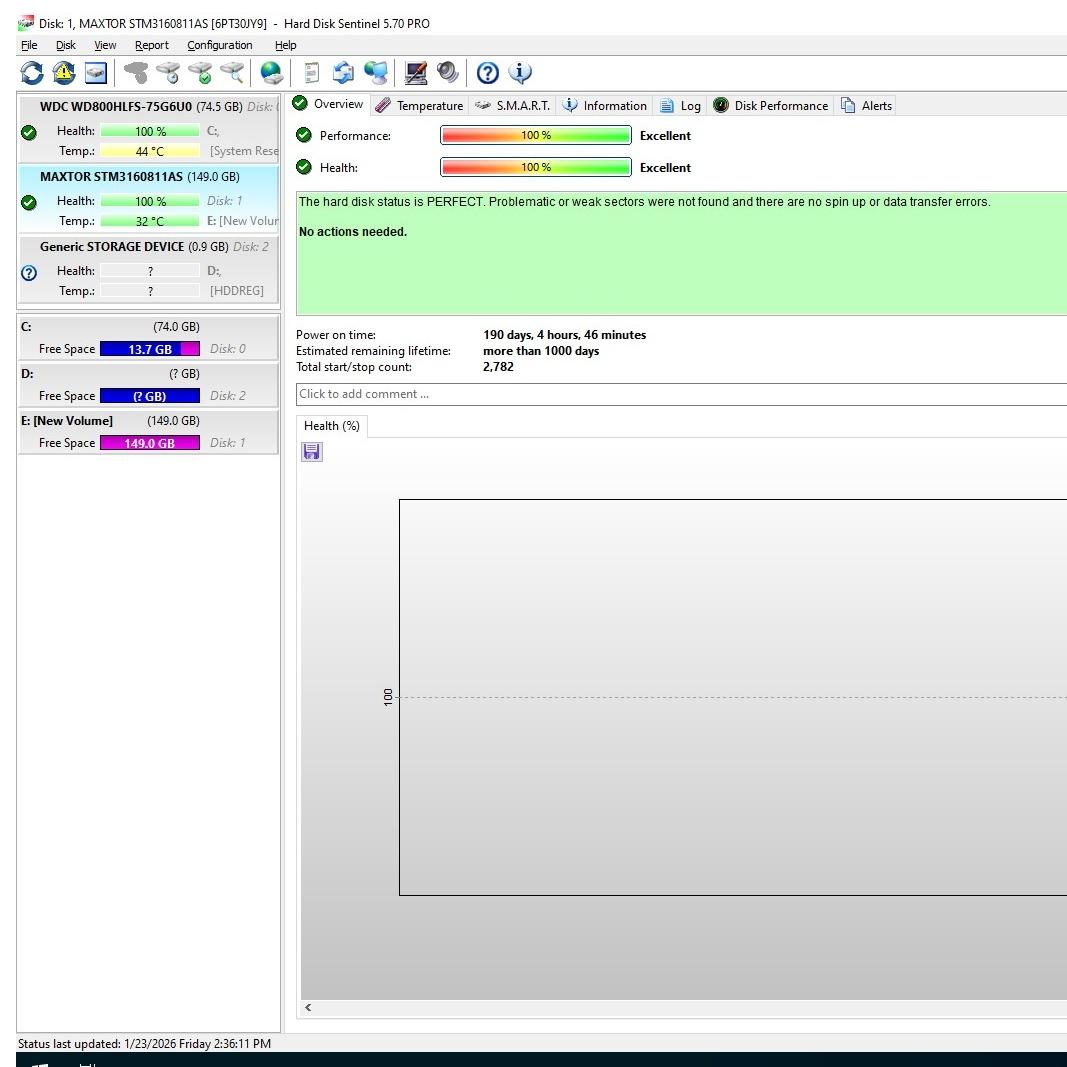Click the C: free space bar
Image resolution: width=1067 pixels, height=1067 pixels.
149,349
